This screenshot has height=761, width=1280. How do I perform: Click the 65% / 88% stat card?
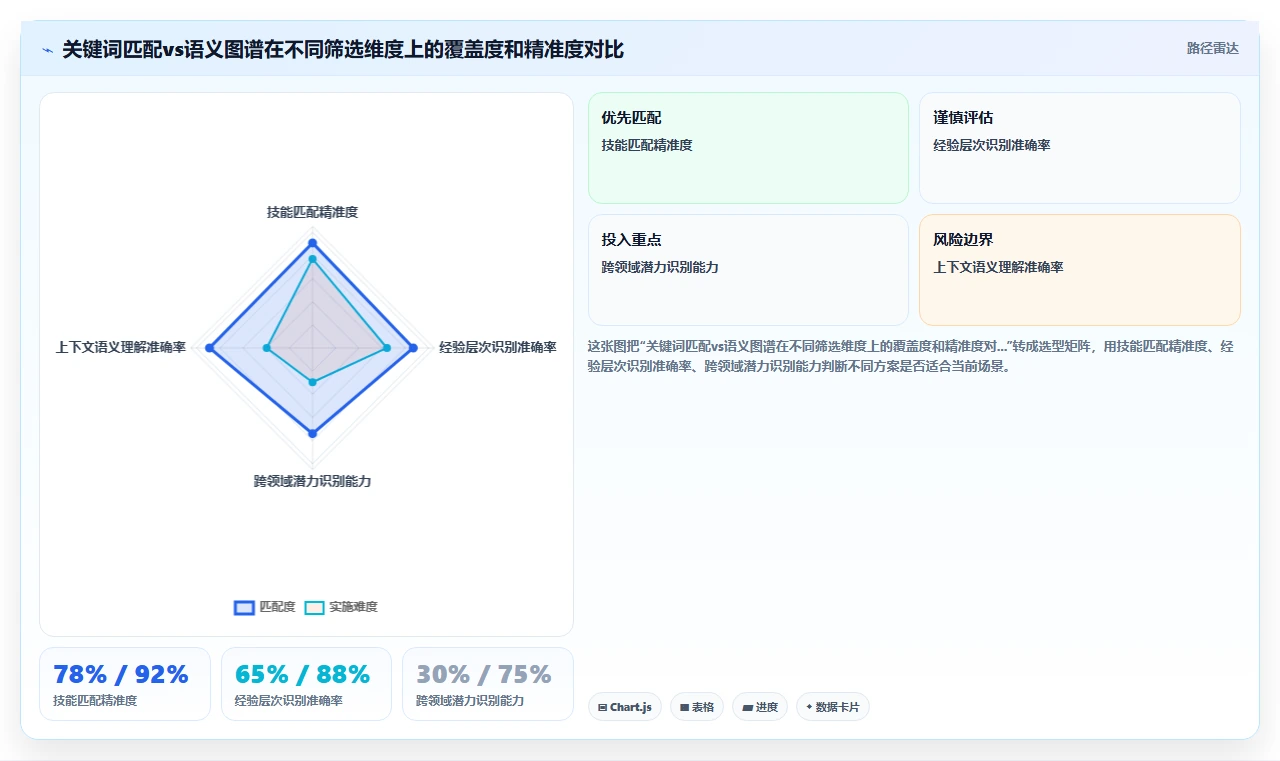click(306, 684)
